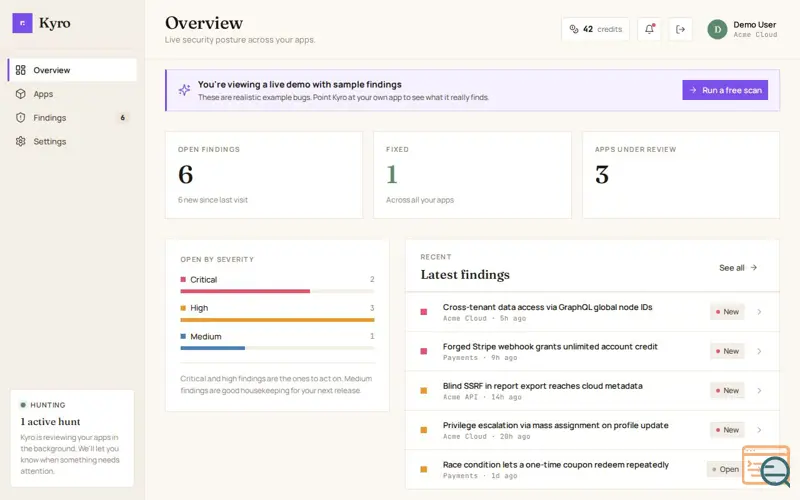
Task: Click the Latest findings heading
Action: (x=465, y=274)
